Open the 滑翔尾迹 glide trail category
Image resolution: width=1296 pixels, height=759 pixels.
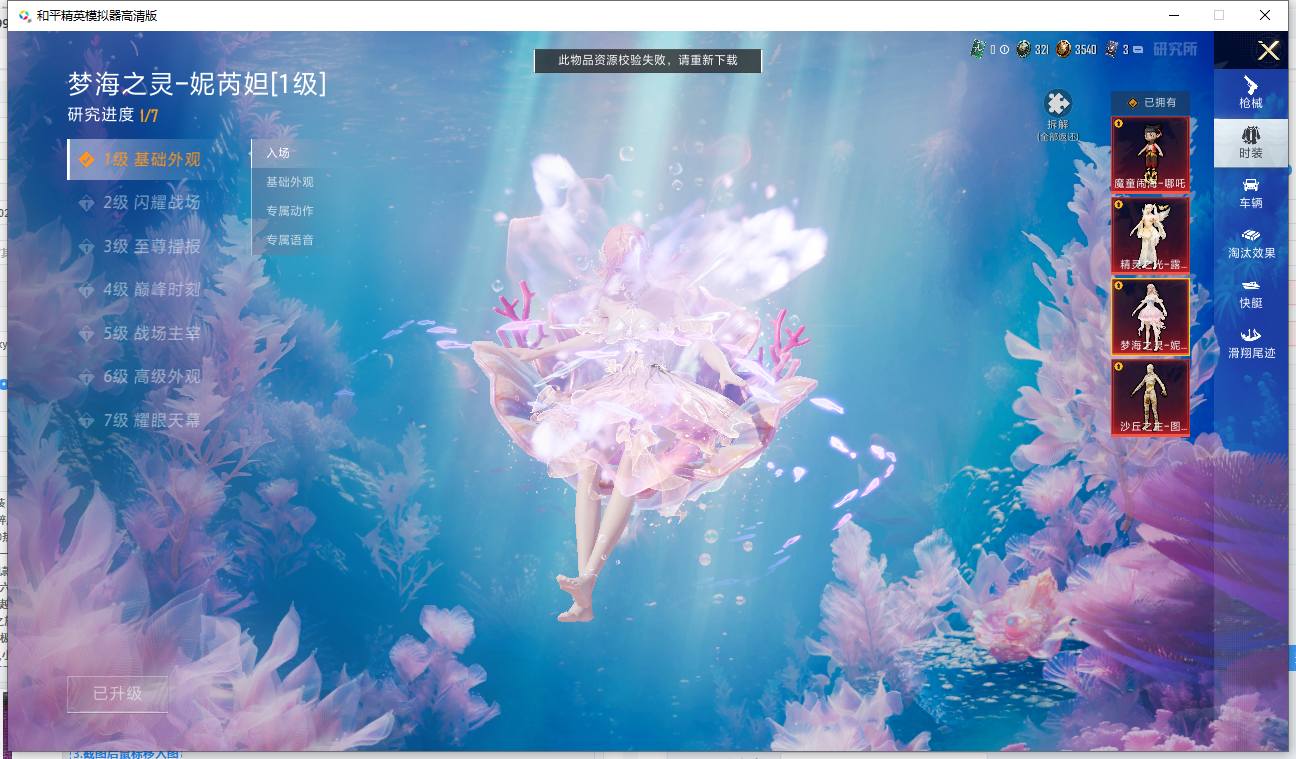[x=1251, y=343]
